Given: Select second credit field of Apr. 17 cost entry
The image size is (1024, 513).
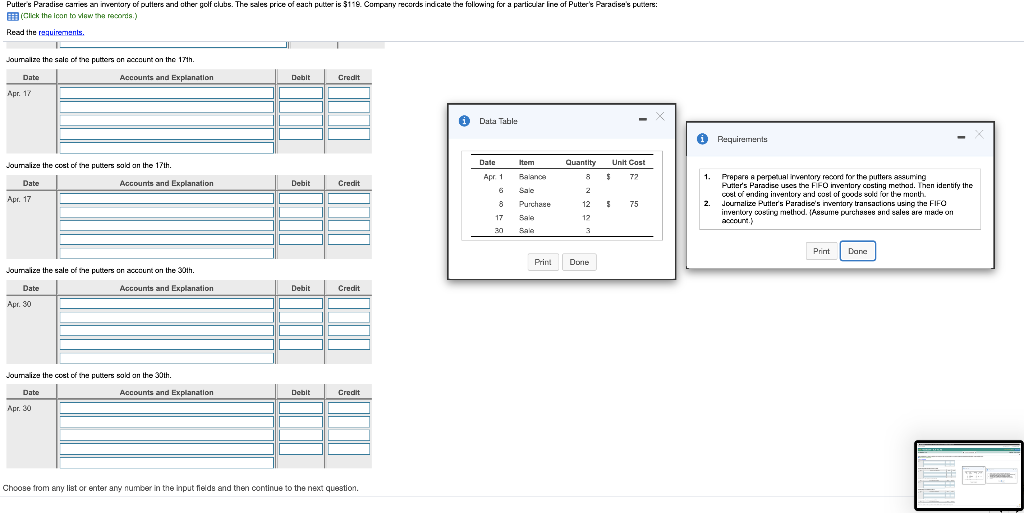Looking at the screenshot, I should (x=349, y=213).
